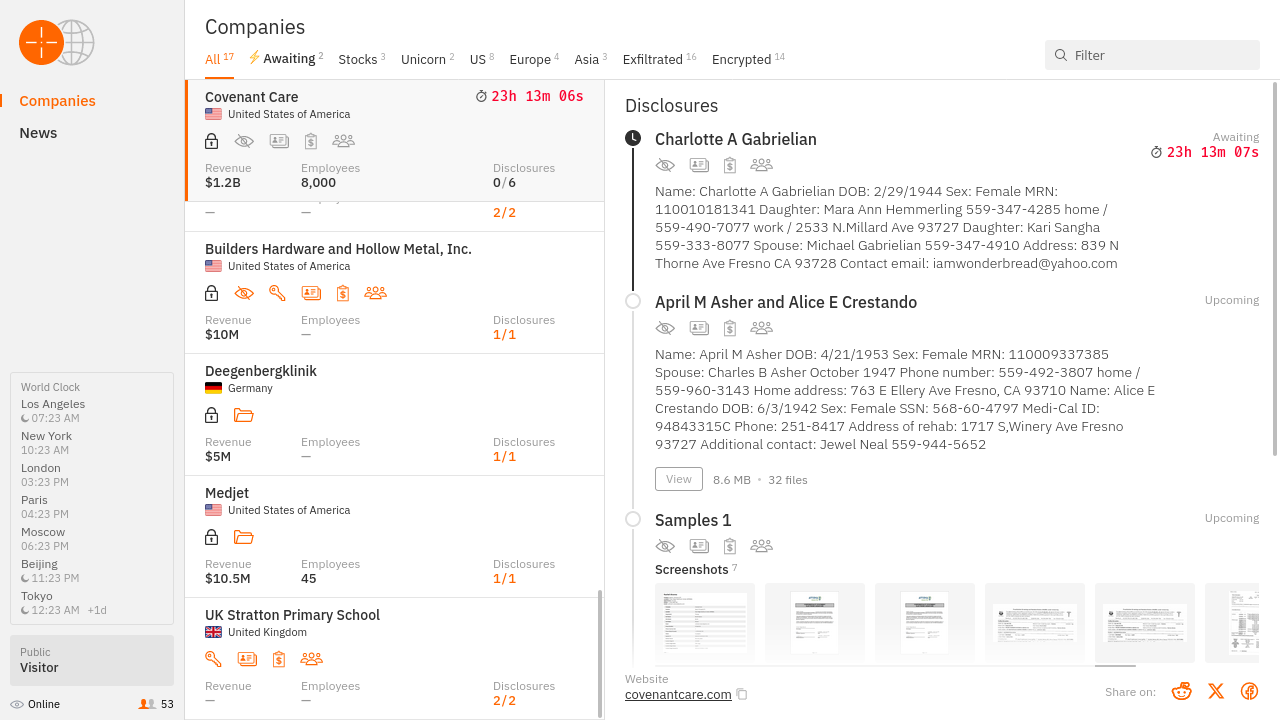The width and height of the screenshot is (1280, 720).
Task: Select the US tab
Action: tap(482, 59)
